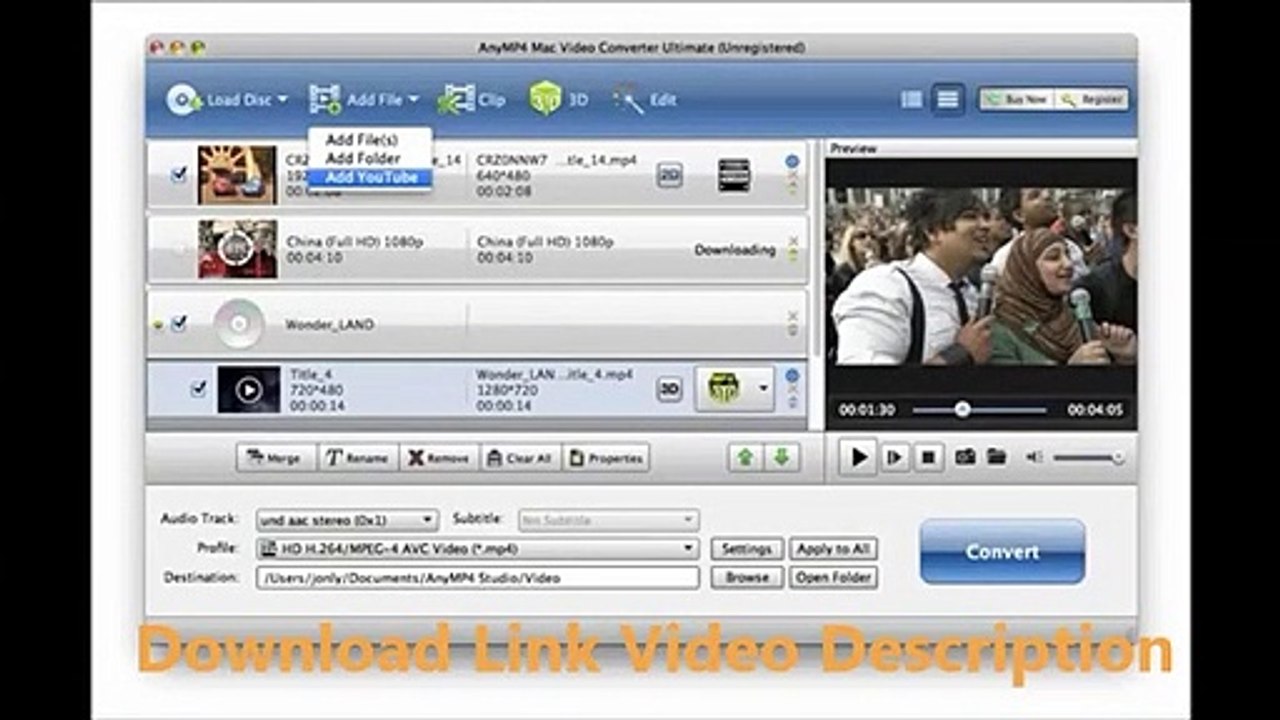Switch to detailed view mode
The width and height of the screenshot is (1280, 720).
(x=947, y=99)
